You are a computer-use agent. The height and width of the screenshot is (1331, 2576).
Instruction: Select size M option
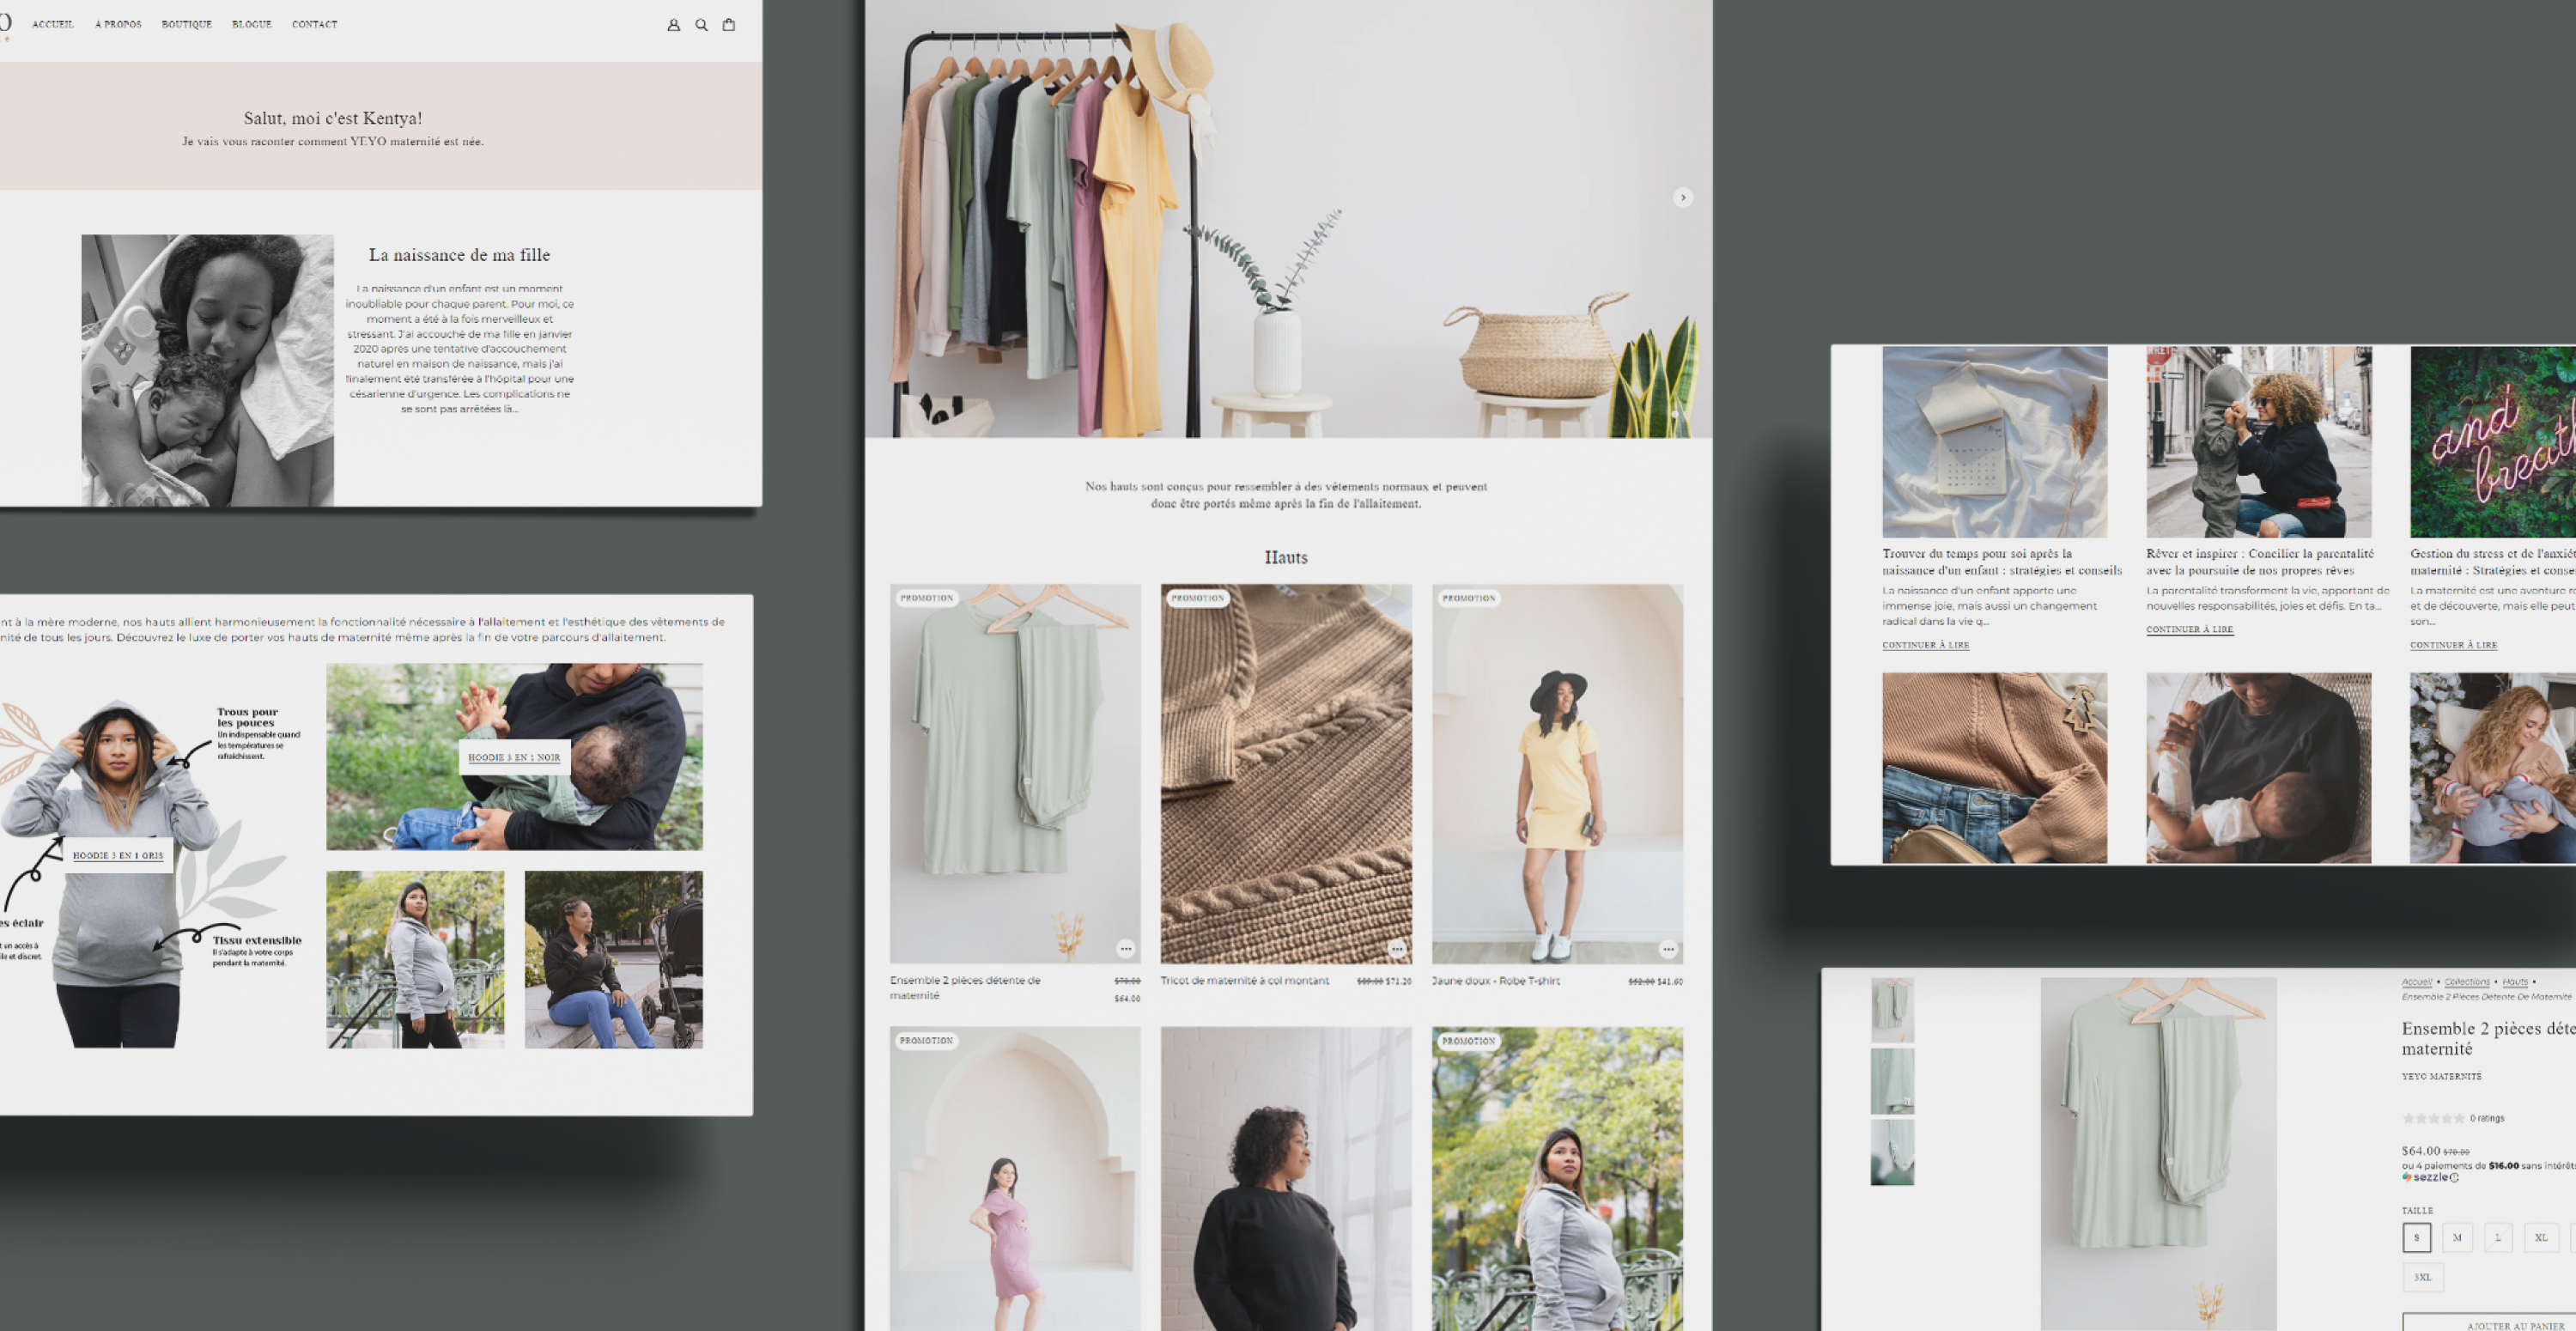point(2457,1237)
